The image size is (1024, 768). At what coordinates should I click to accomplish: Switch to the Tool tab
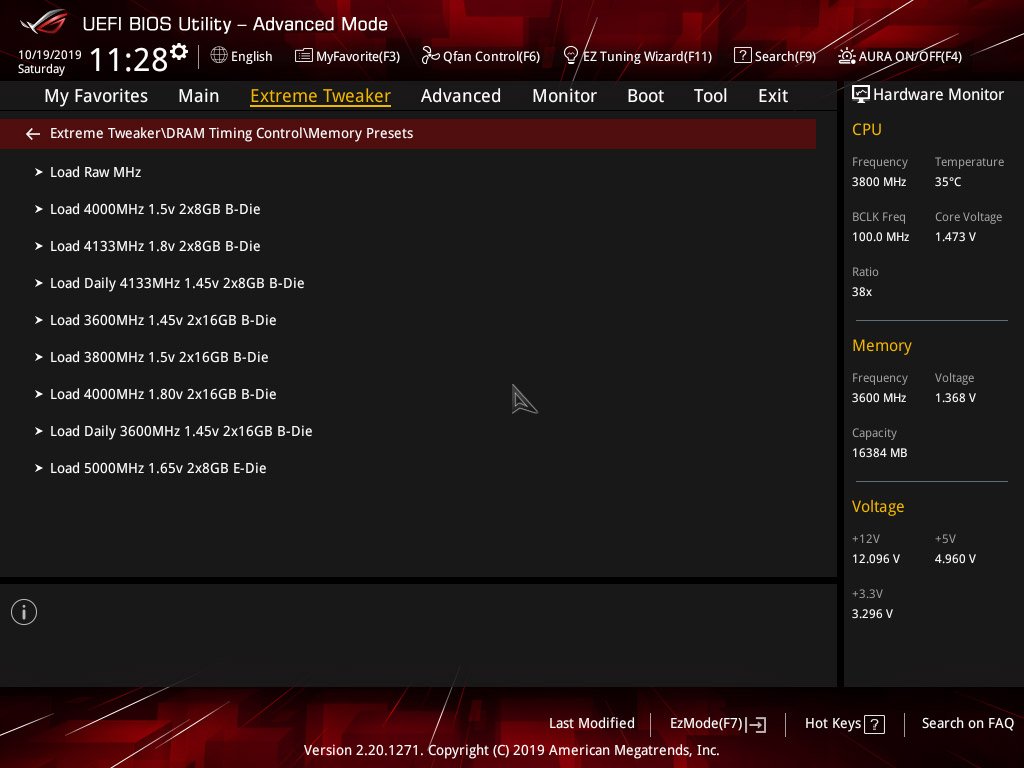(710, 96)
